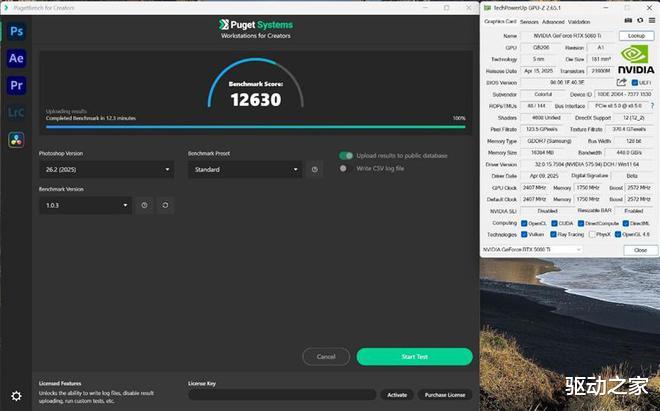Toggle the Ray Tracing checkbox

pos(554,234)
